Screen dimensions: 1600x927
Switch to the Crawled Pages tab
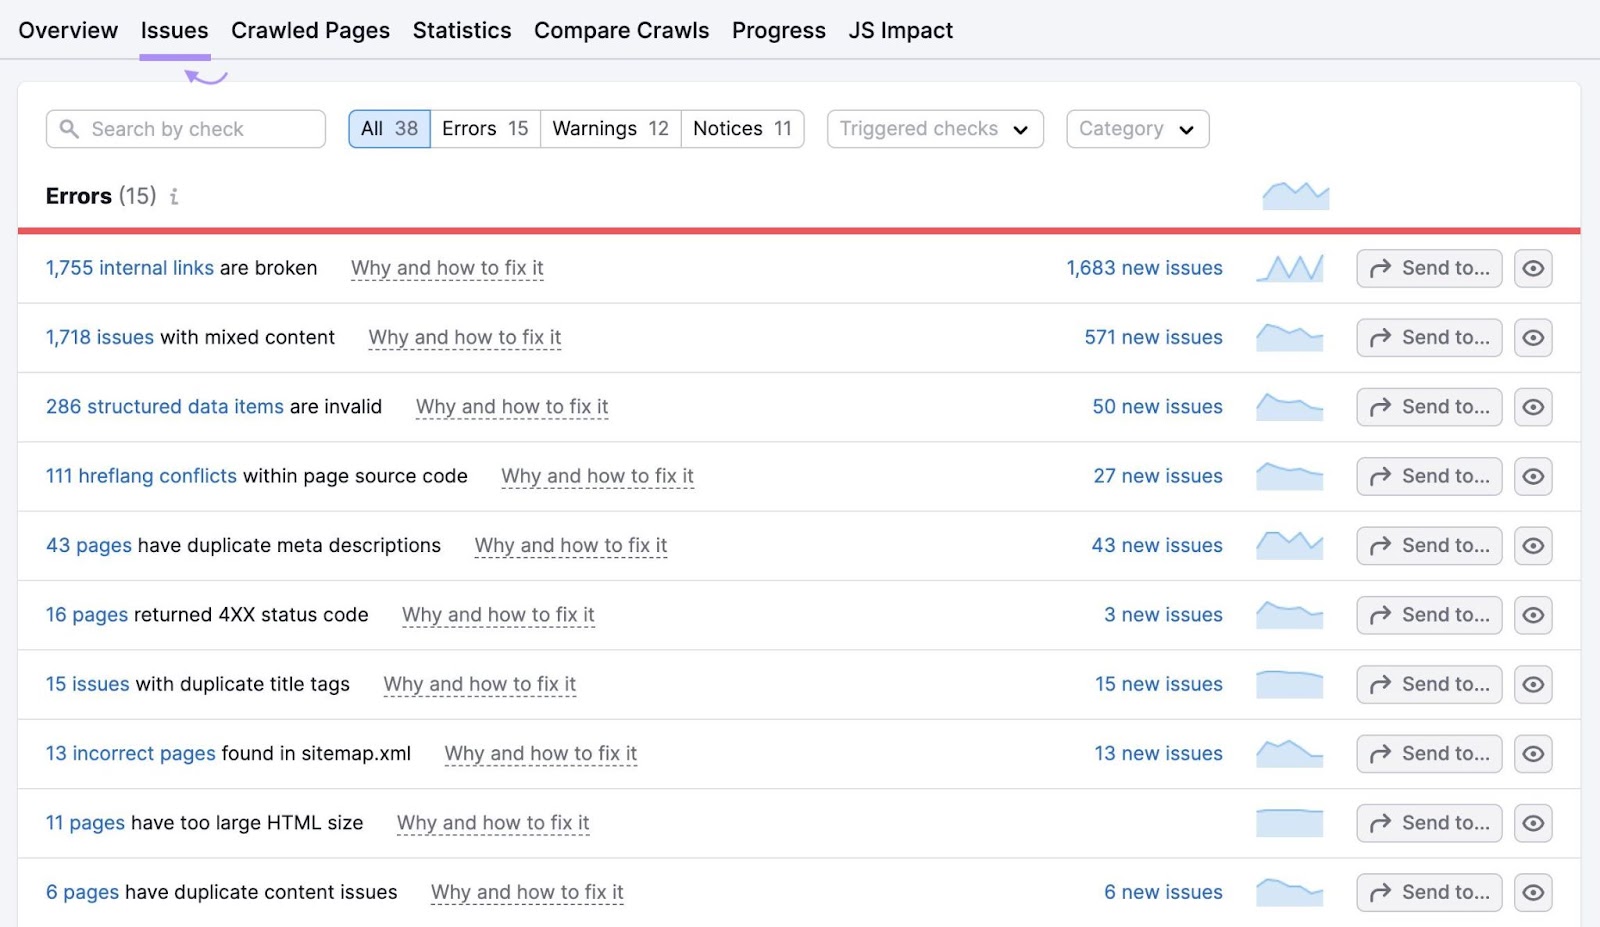coord(310,30)
